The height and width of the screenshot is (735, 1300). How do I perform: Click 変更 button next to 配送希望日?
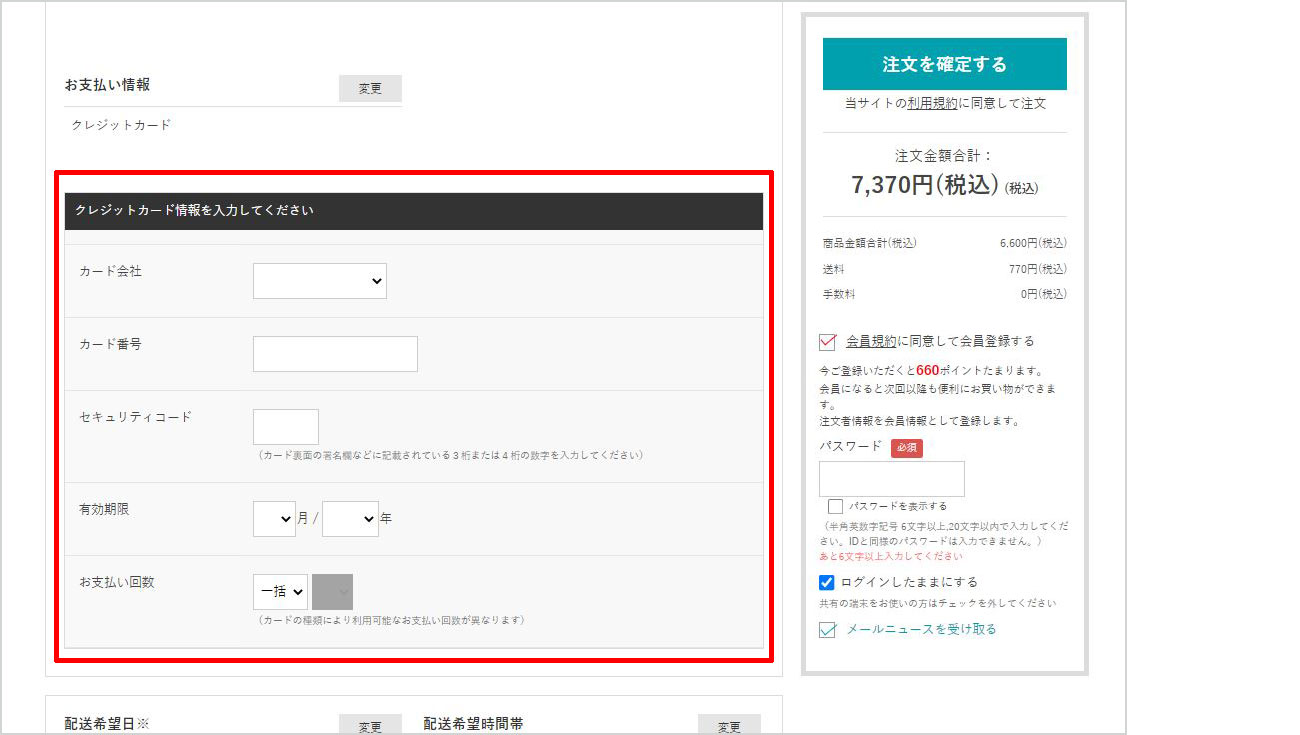pos(370,726)
